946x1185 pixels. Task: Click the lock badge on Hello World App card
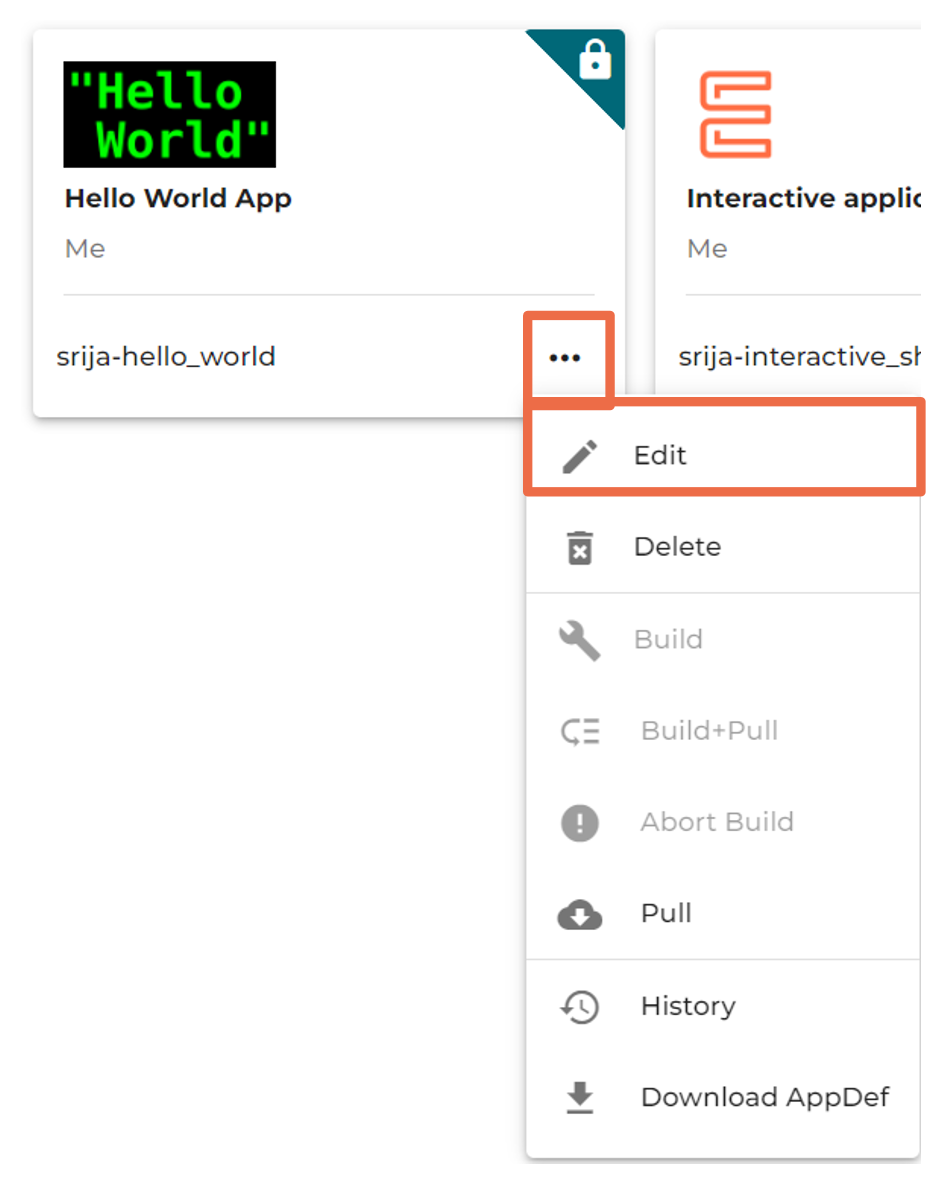(595, 59)
